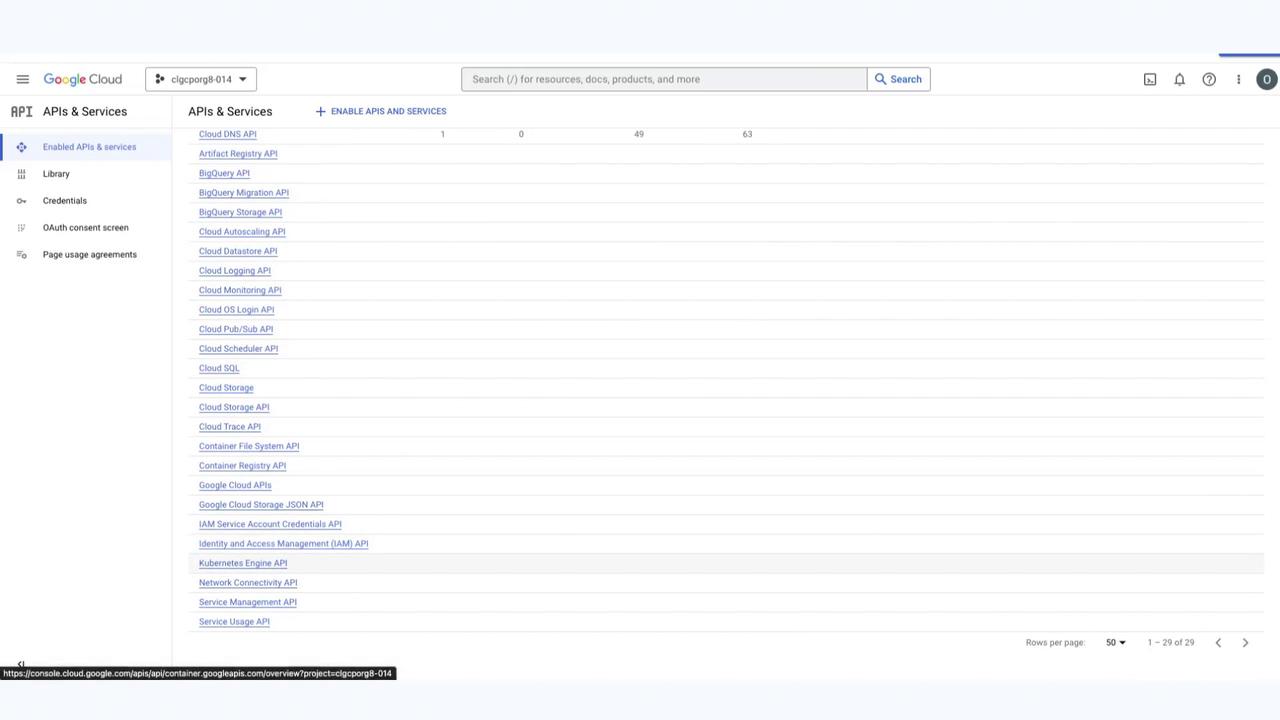
Task: Open the Cloud SQL link
Action: point(219,368)
